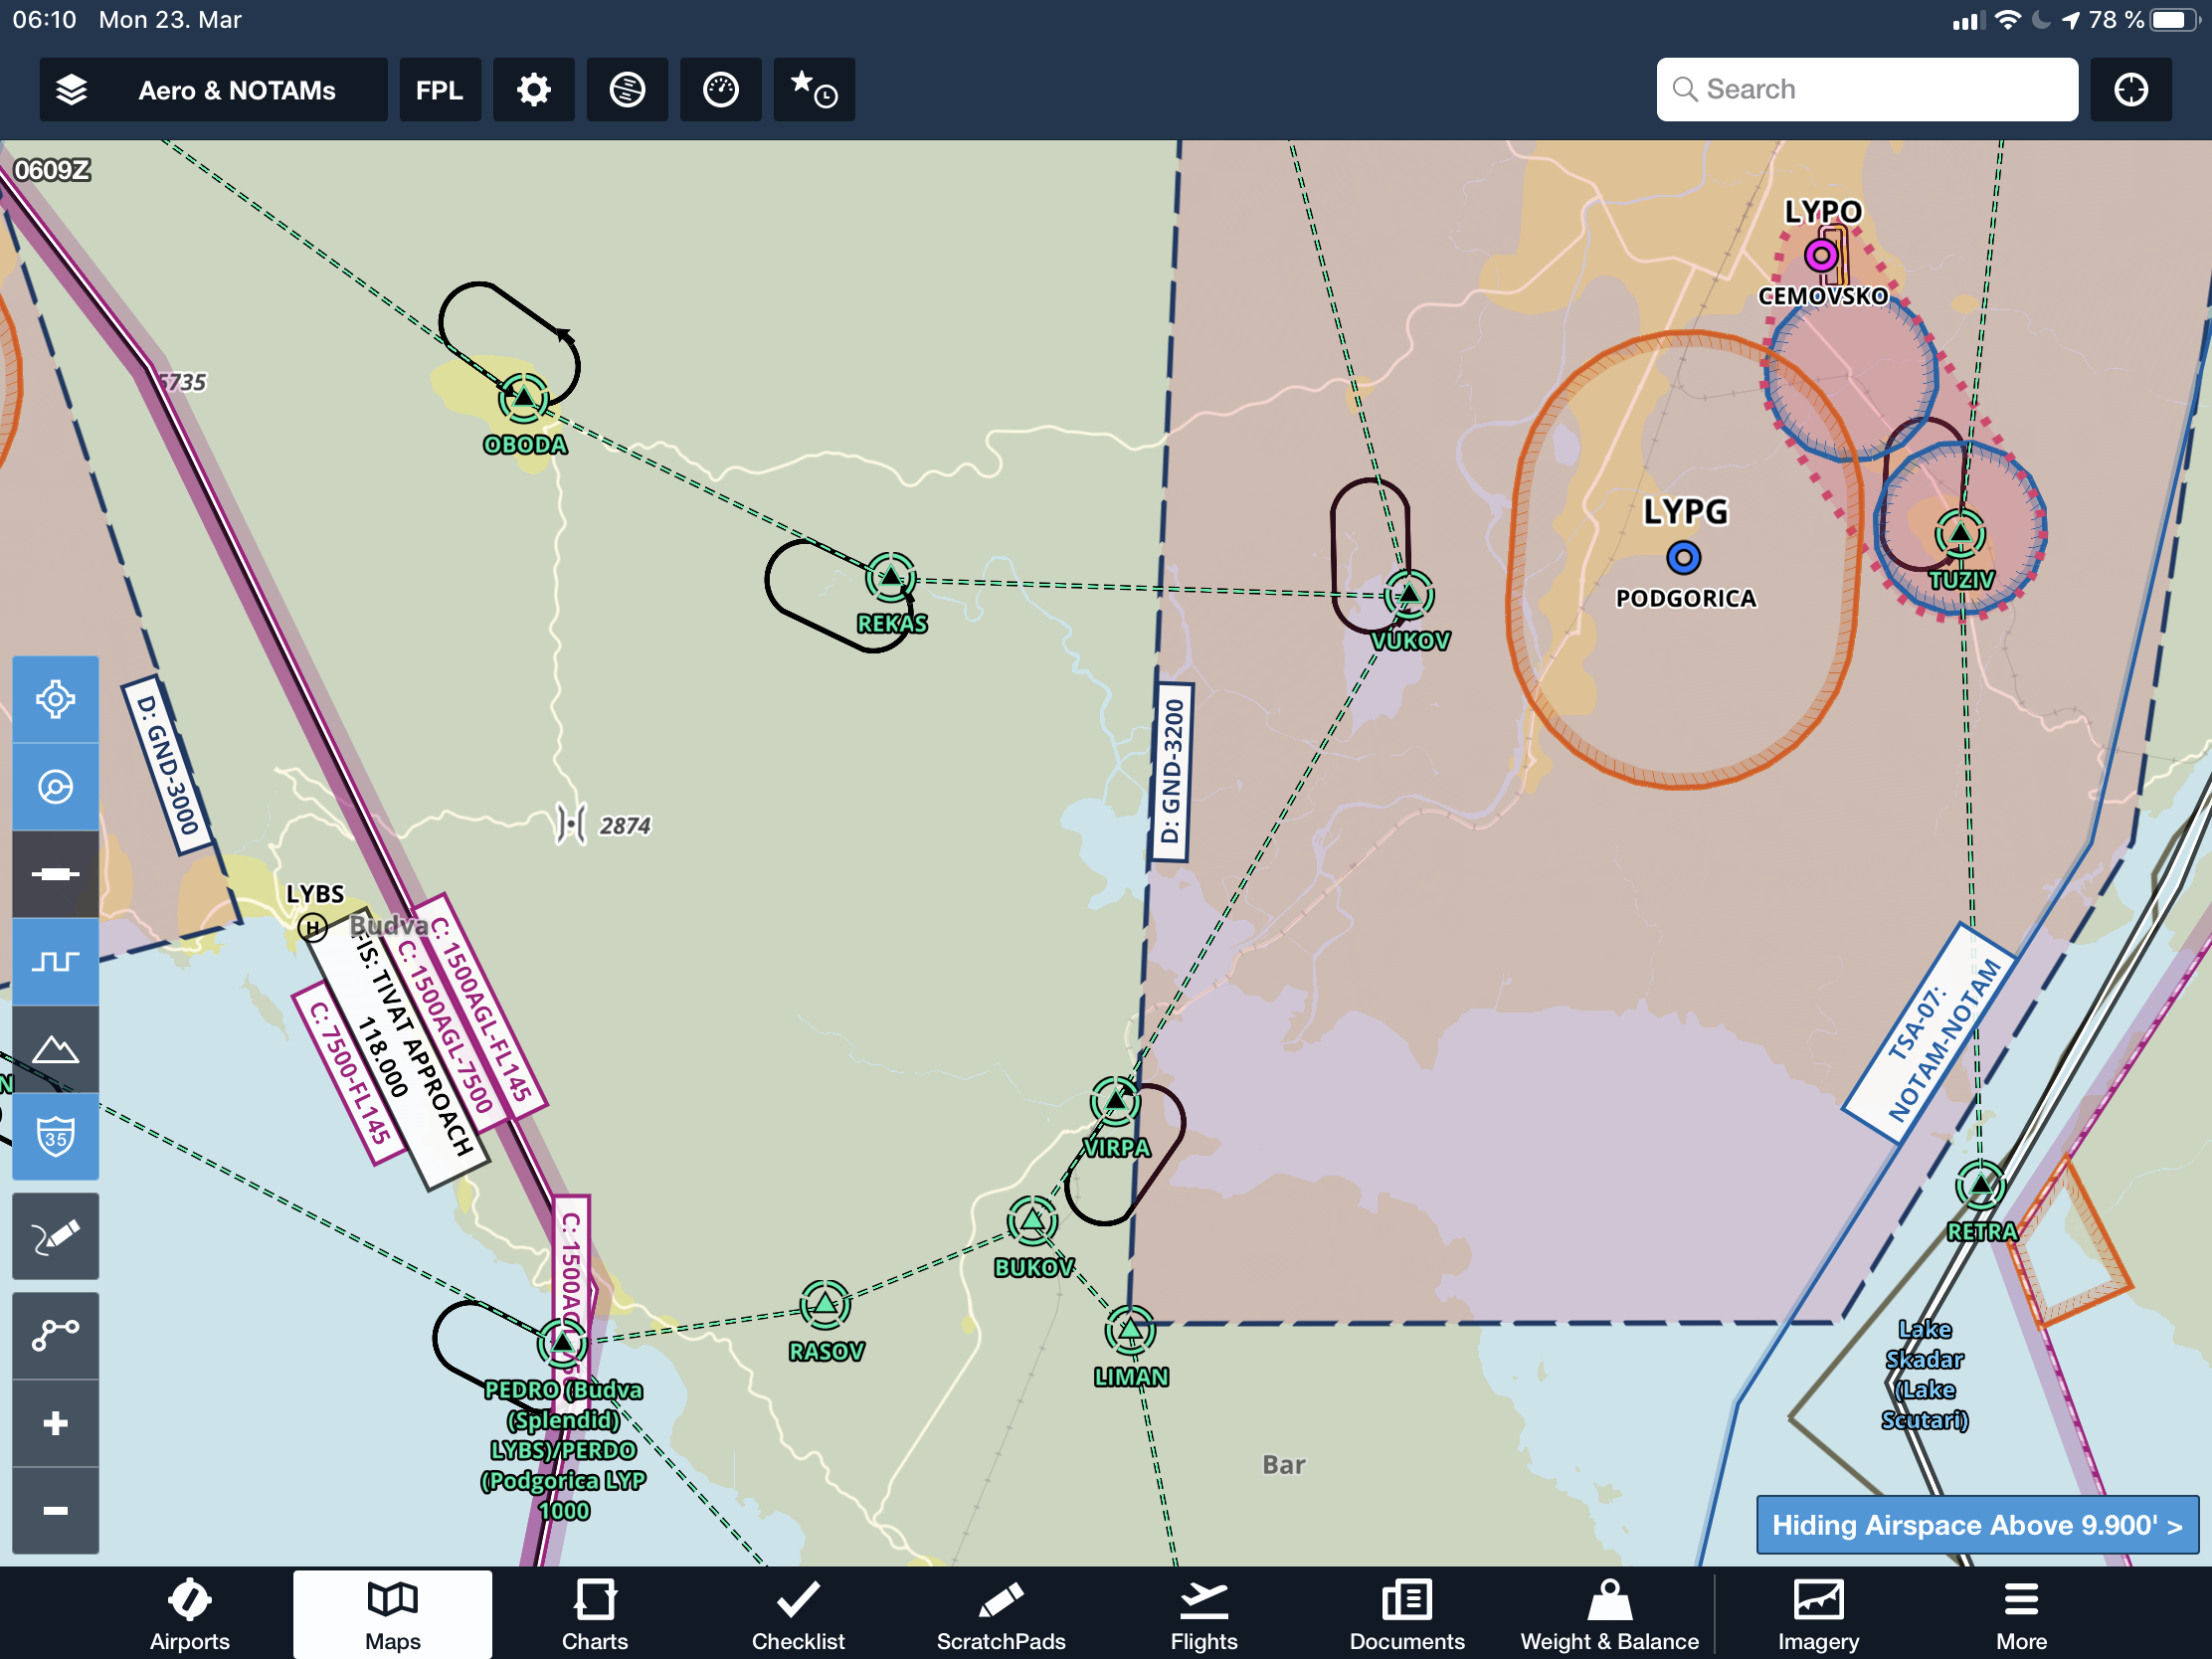The height and width of the screenshot is (1659, 2212).
Task: Zoom in with the plus button
Action: (55, 1423)
